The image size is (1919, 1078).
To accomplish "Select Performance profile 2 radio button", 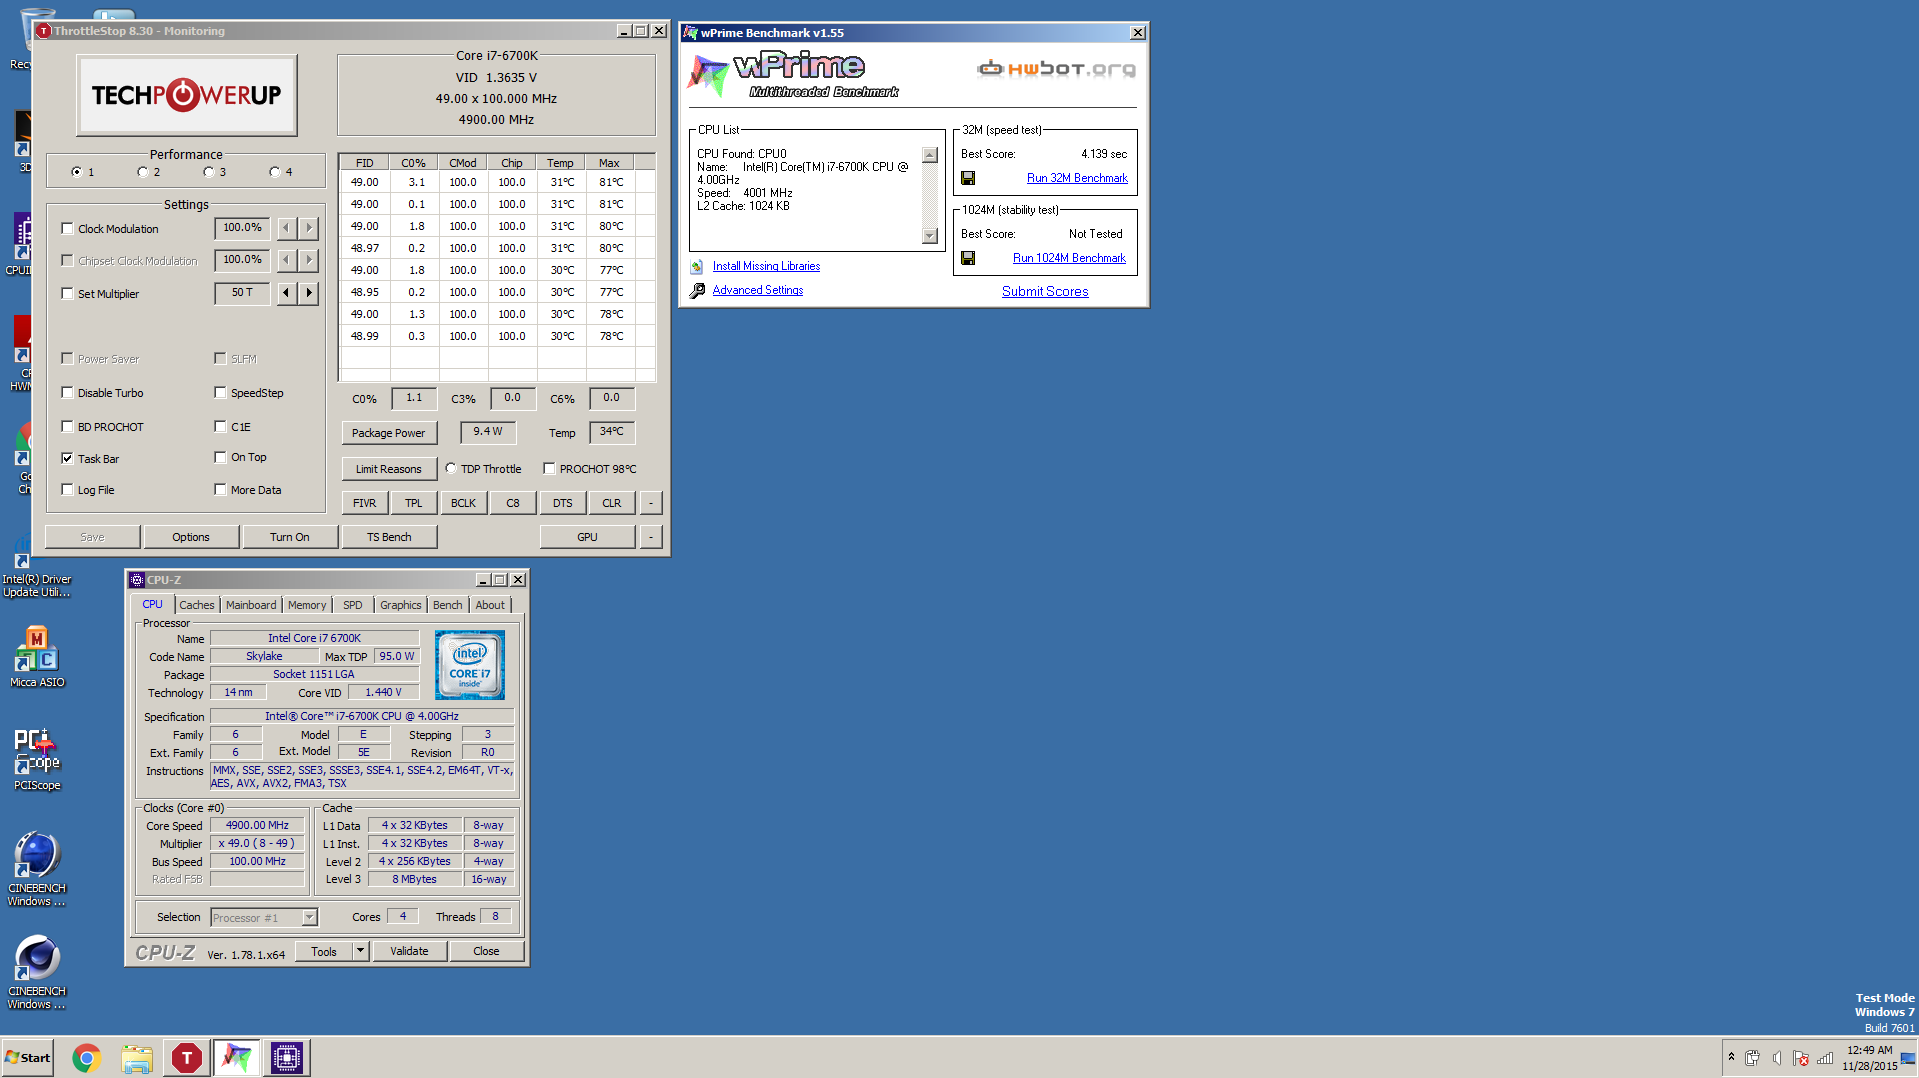I will 142,172.
